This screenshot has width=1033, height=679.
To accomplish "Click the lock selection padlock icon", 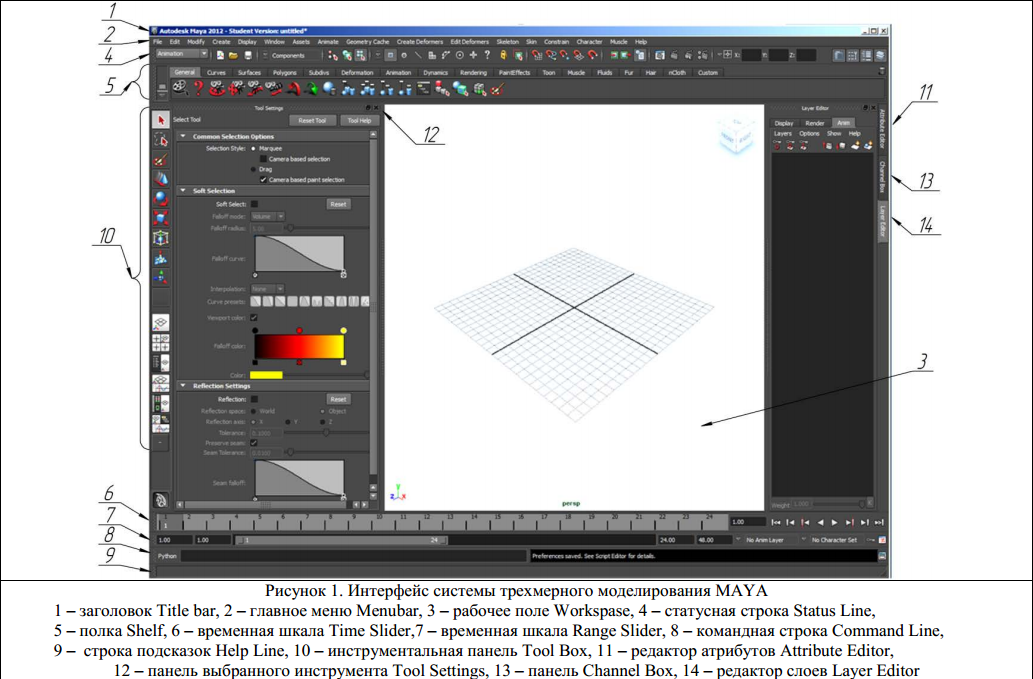I will pyautogui.click(x=503, y=55).
